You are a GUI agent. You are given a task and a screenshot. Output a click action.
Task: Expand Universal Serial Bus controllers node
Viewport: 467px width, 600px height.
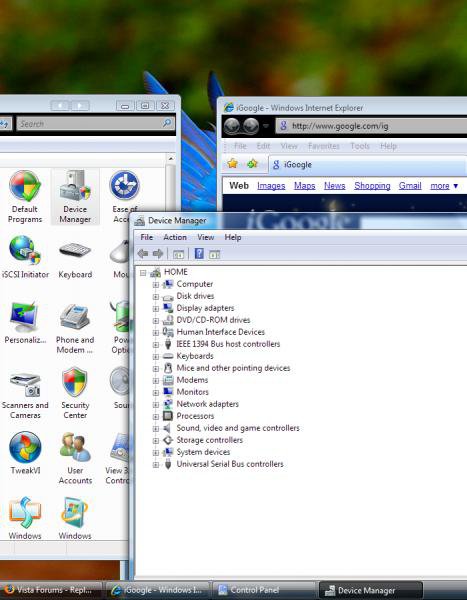(155, 465)
